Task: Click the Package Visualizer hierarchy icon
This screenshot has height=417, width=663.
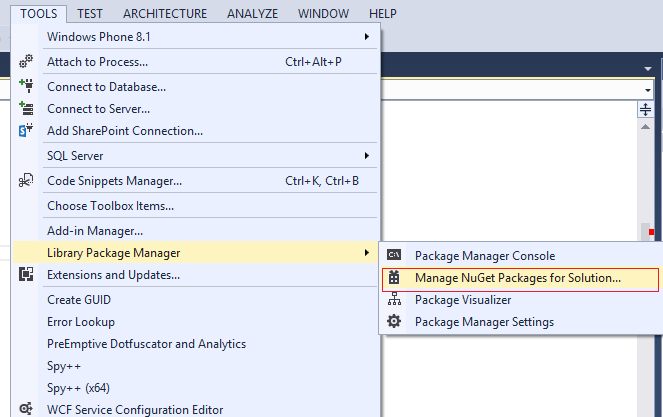Action: (394, 299)
